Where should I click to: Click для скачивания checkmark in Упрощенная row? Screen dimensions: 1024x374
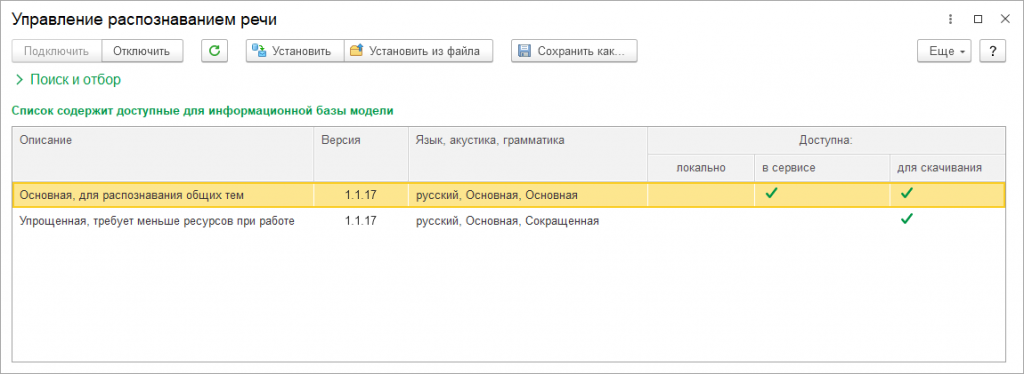[906, 219]
